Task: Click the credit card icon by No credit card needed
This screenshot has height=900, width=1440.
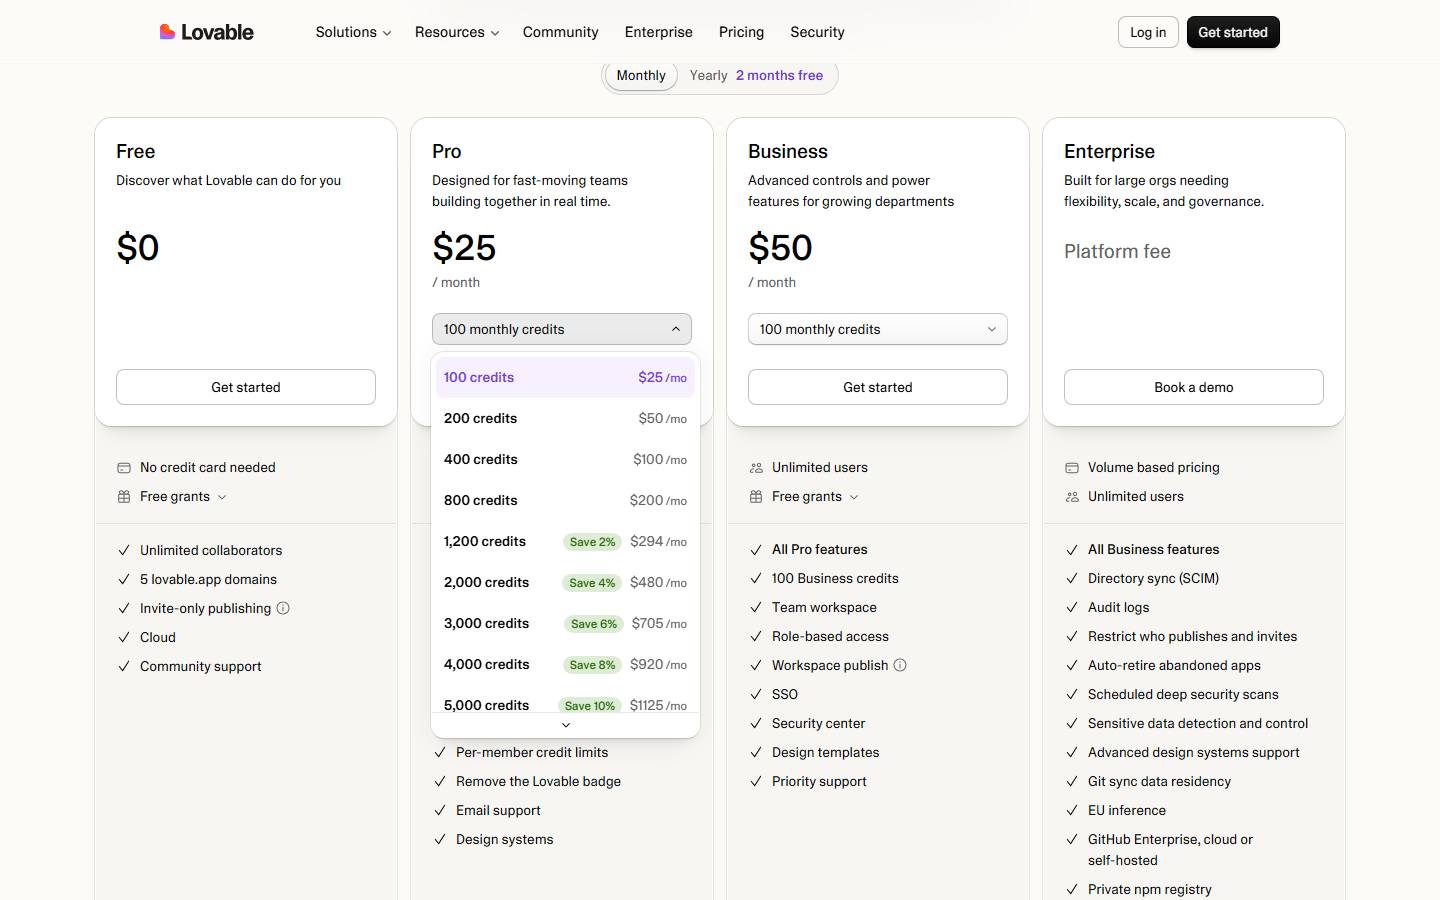Action: 124,467
